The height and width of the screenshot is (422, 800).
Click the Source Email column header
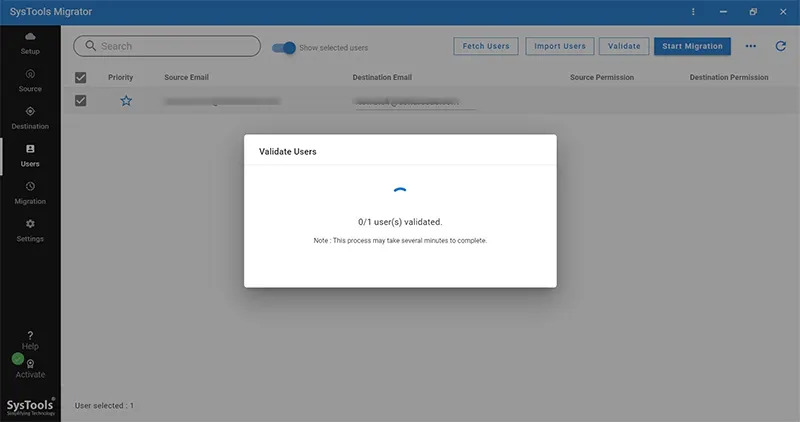pos(186,78)
